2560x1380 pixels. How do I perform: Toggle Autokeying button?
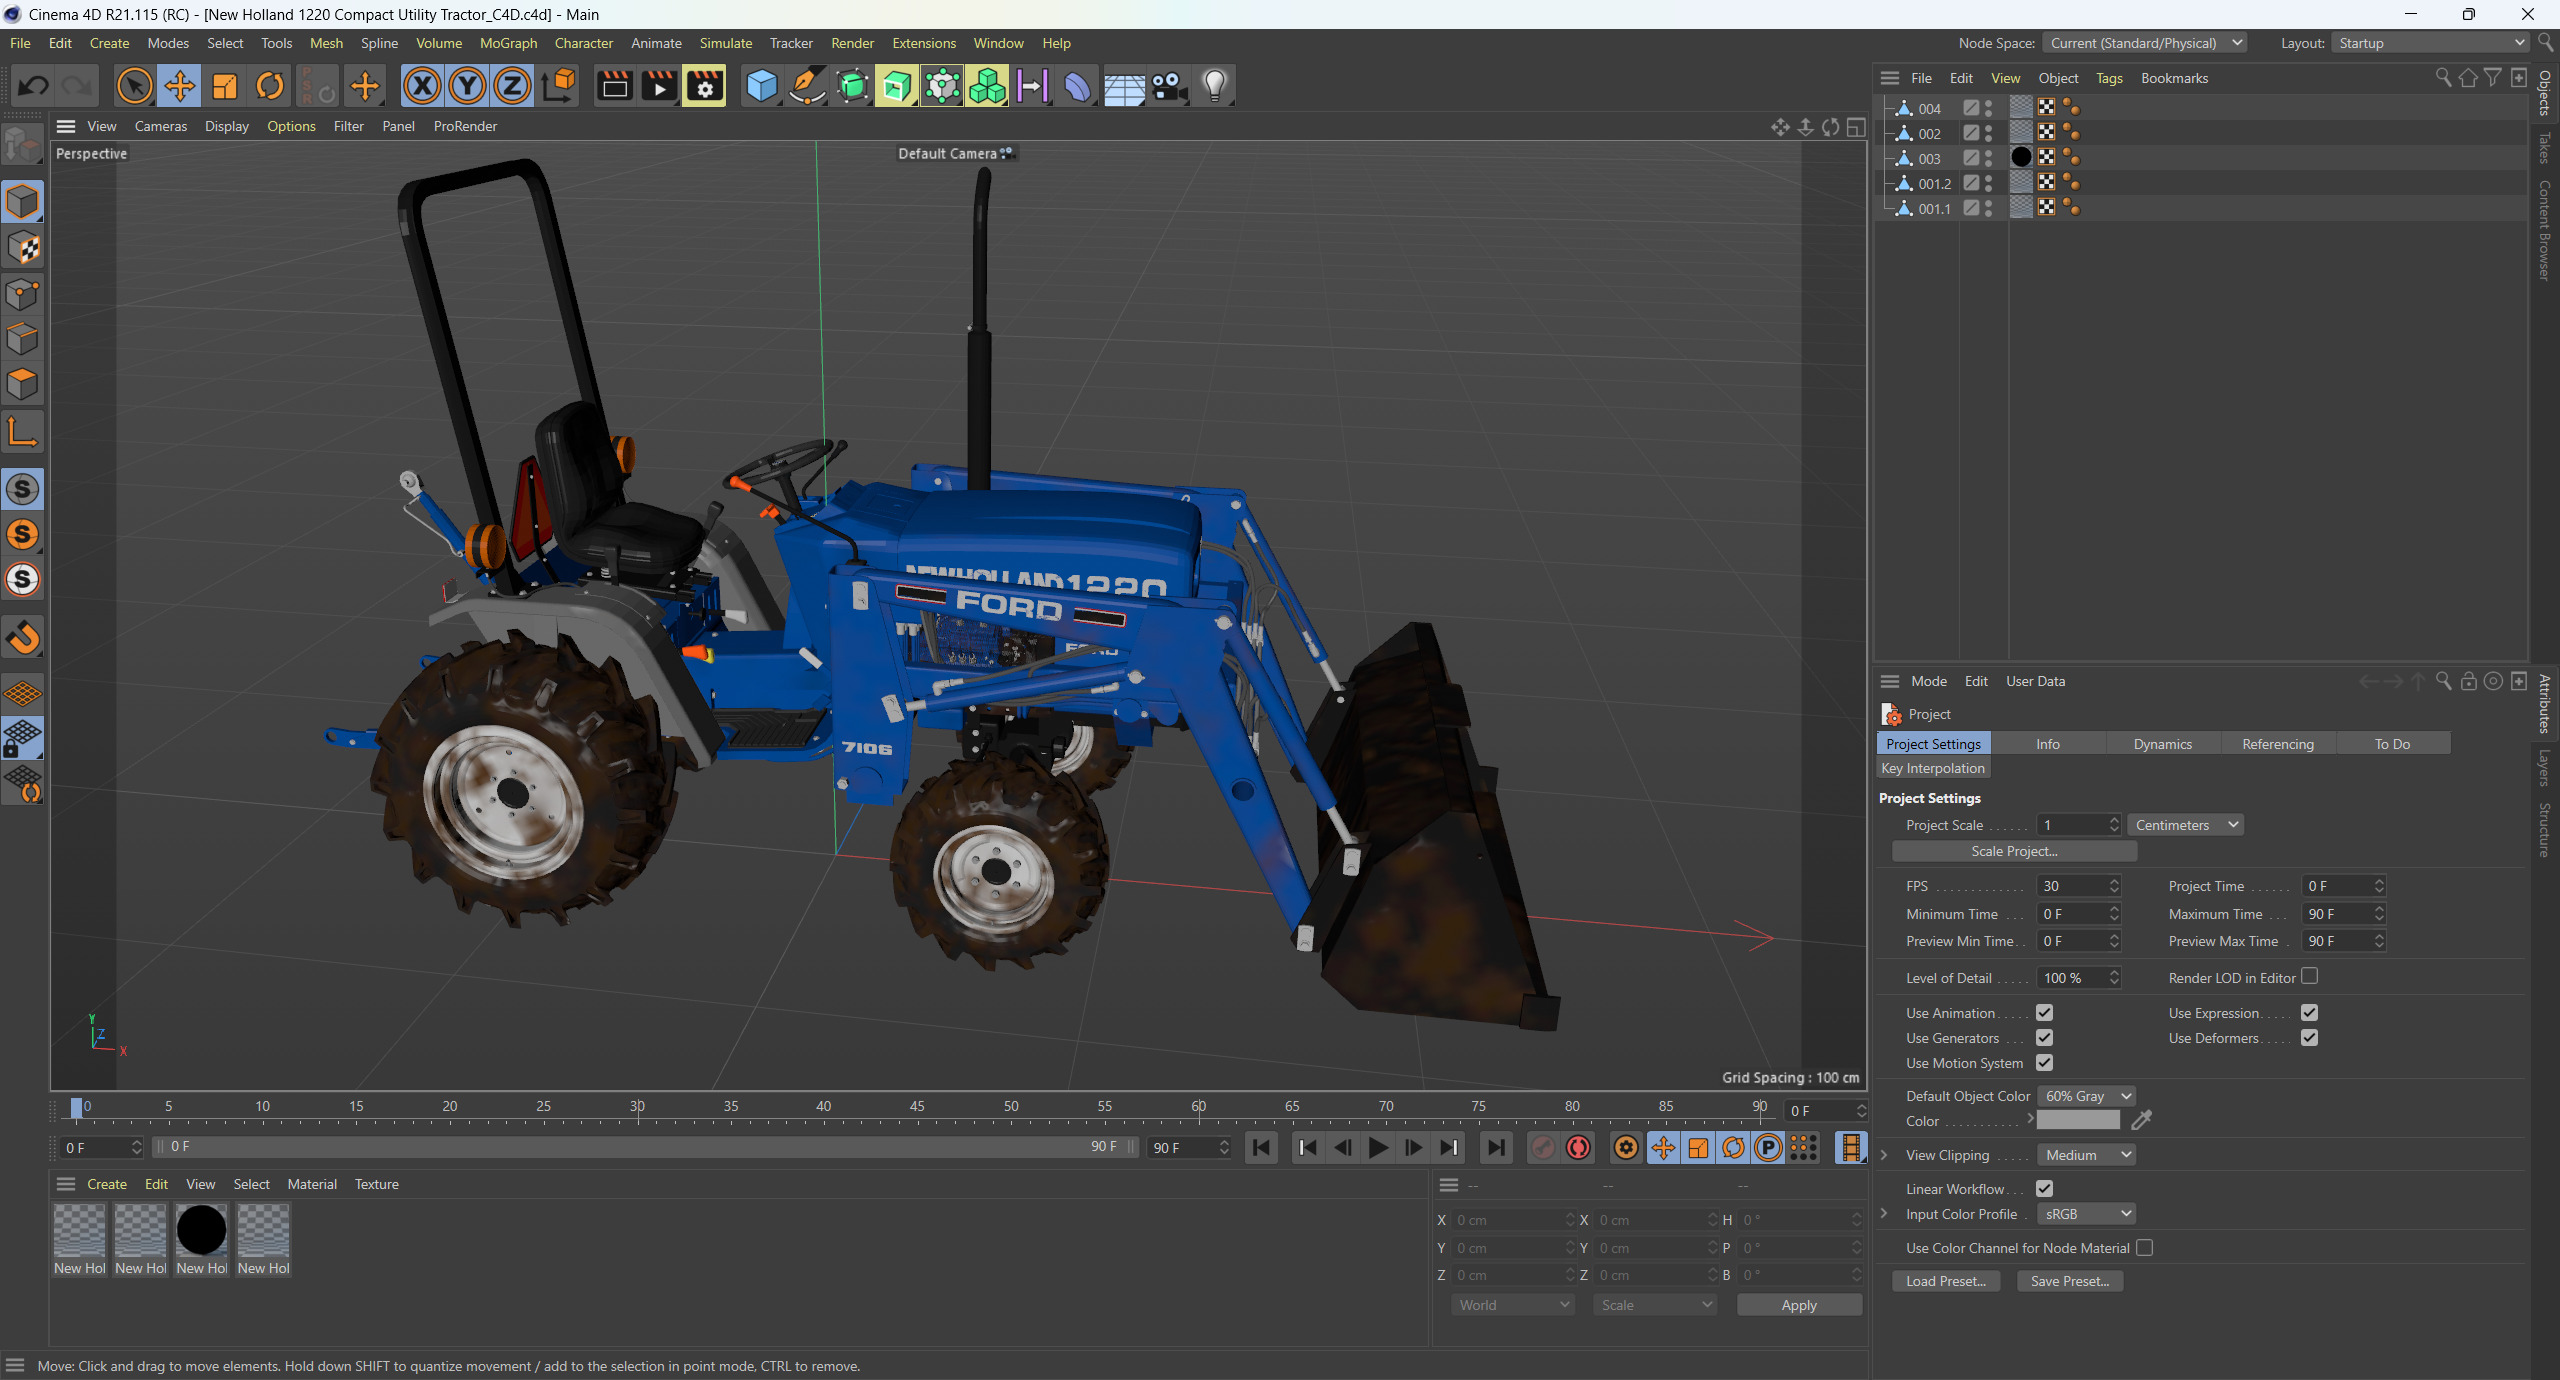point(1578,1148)
